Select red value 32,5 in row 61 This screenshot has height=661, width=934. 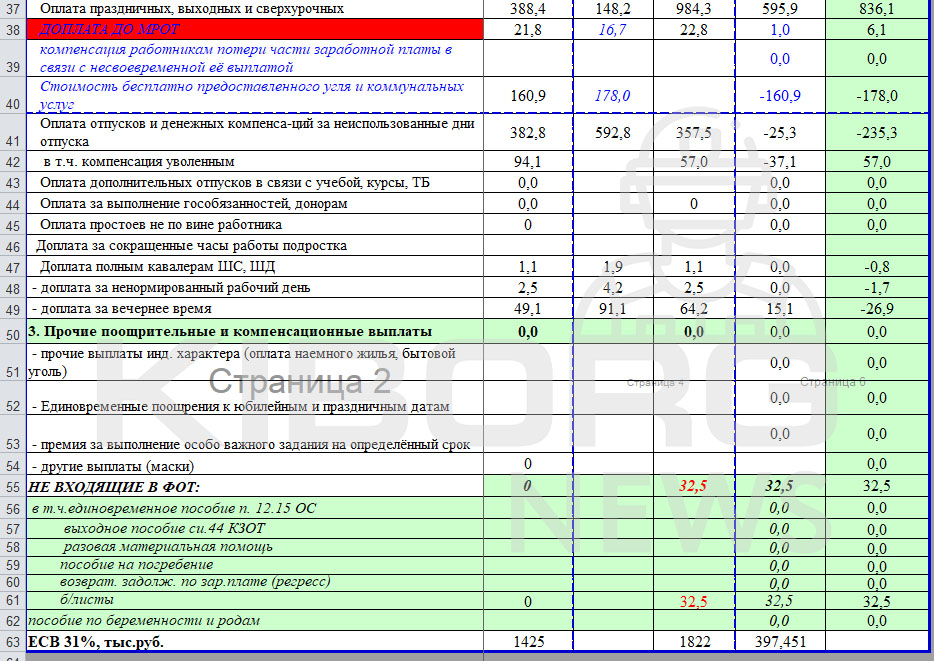point(693,601)
